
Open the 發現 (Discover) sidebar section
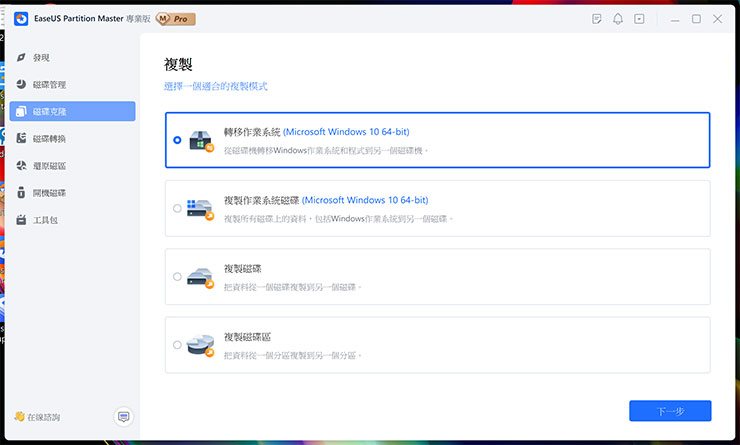point(42,58)
